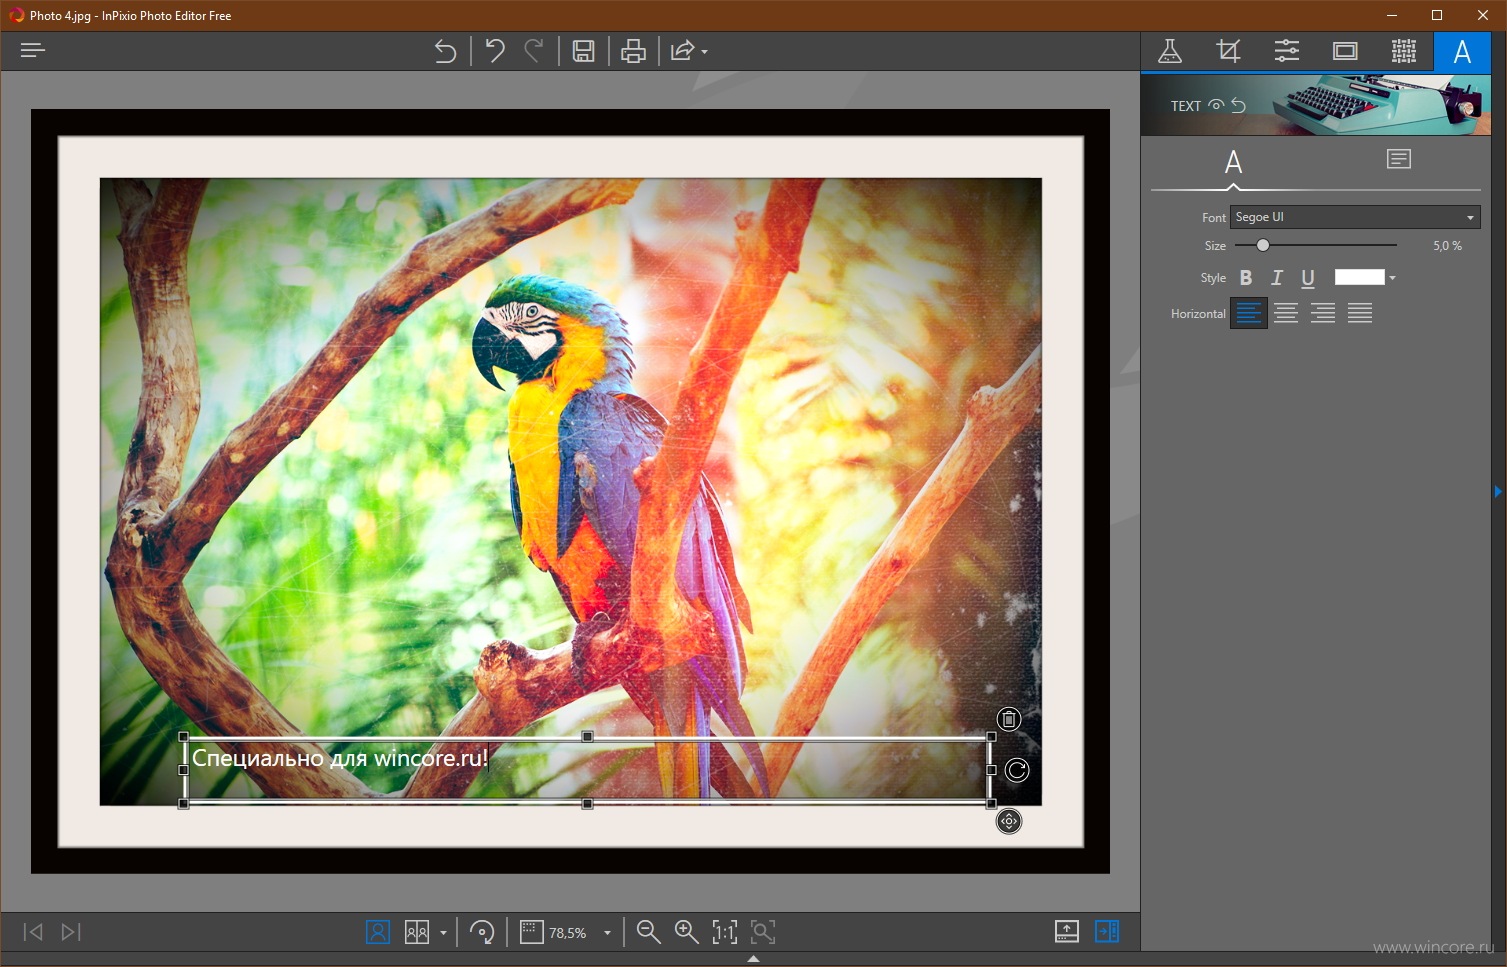Image resolution: width=1507 pixels, height=967 pixels.
Task: Open the crop tool tab
Action: (x=1228, y=51)
